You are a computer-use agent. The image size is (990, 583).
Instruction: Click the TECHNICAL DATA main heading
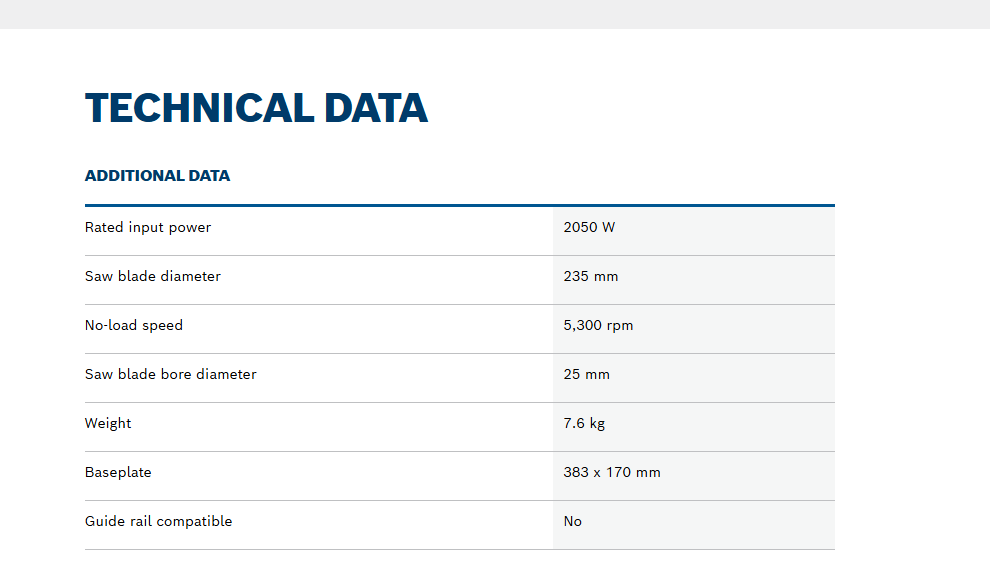pos(256,108)
